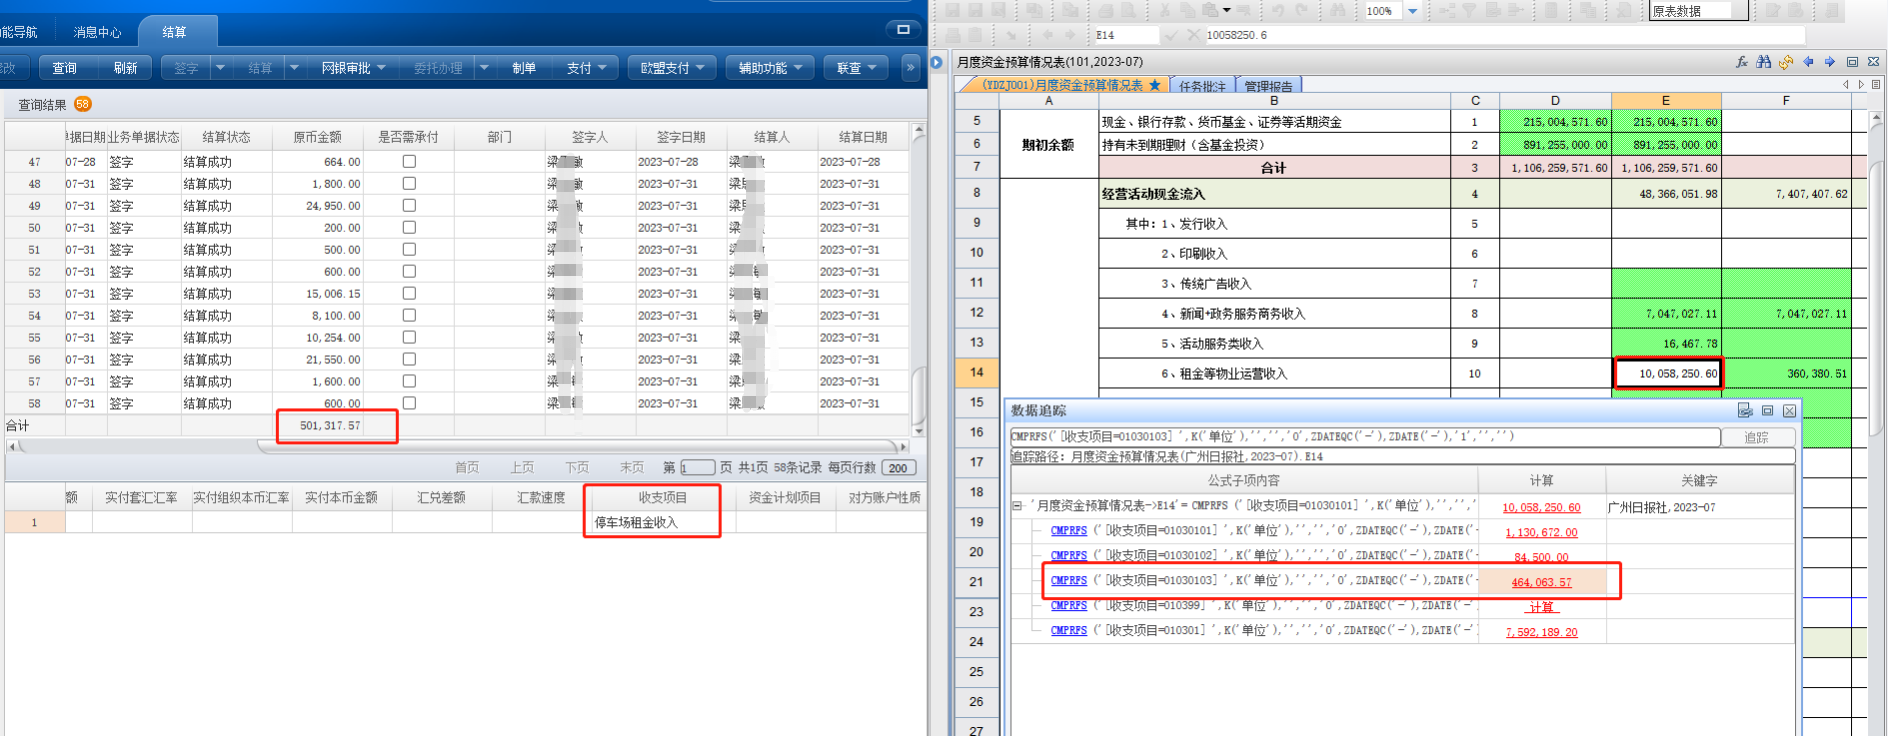1888x736 pixels.
Task: Click the first grayed save icon in top toolbar
Action: coord(953,11)
